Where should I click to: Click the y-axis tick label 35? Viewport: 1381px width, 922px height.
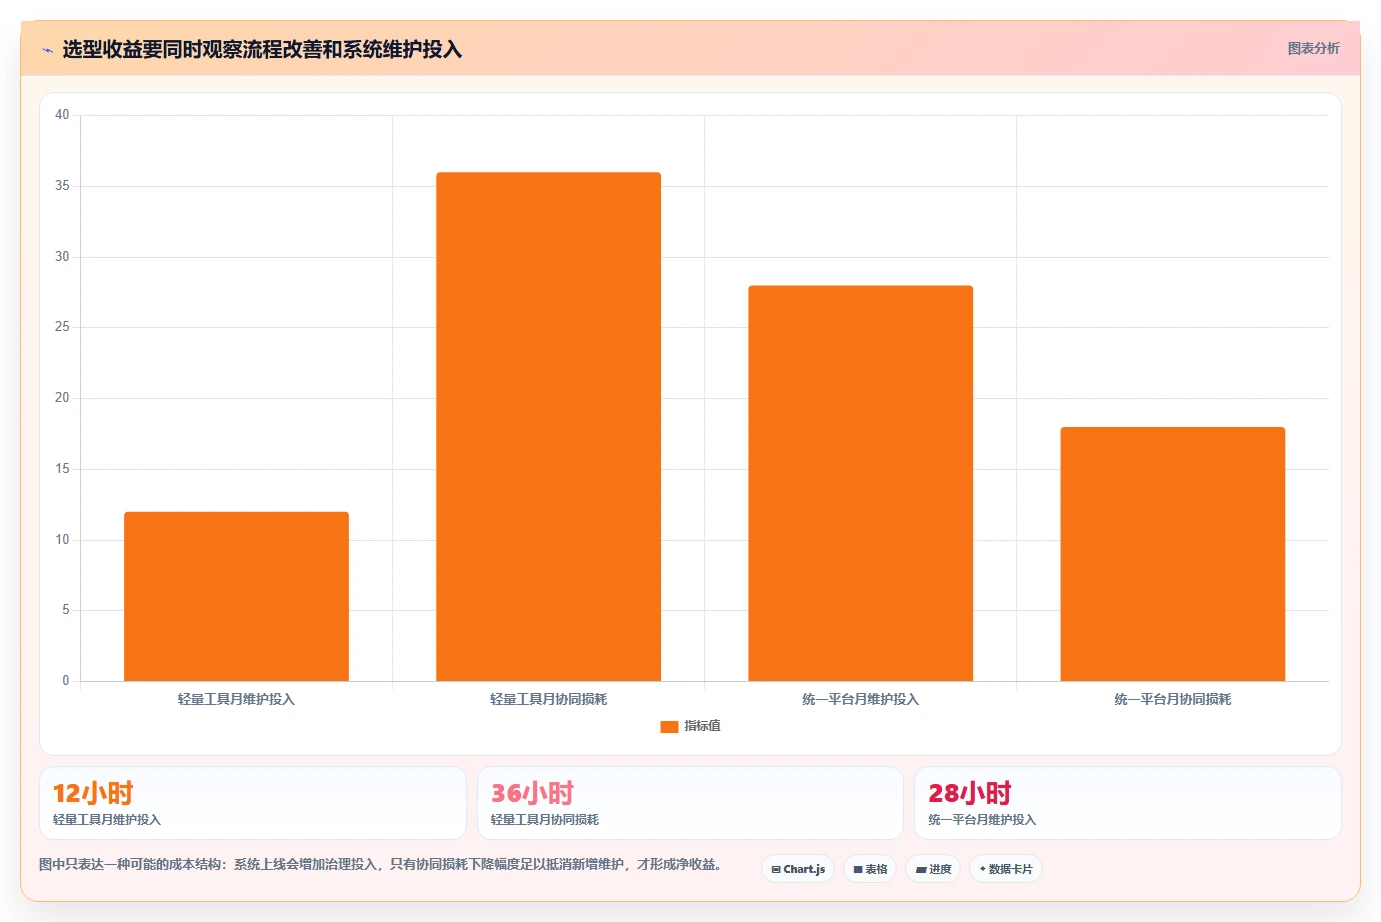click(62, 186)
